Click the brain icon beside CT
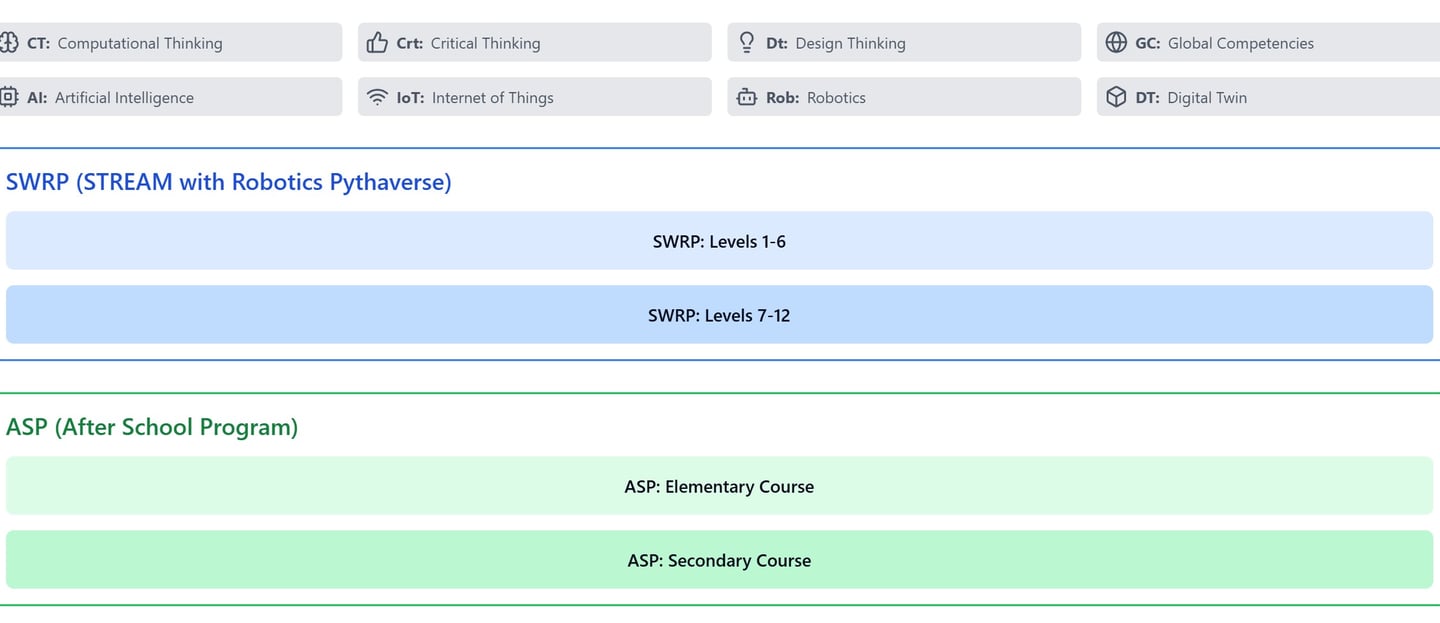The height and width of the screenshot is (623, 1440). (9, 43)
